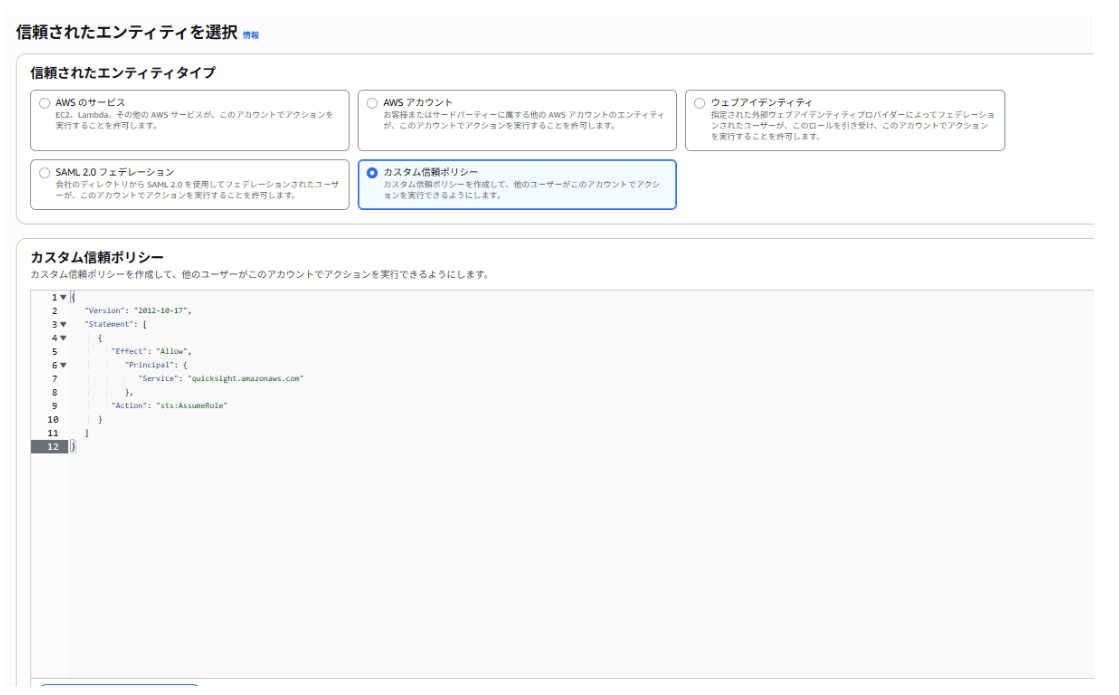Click the カスタム信頼ポリシー section heading
1119x695 pixels.
click(x=97, y=257)
